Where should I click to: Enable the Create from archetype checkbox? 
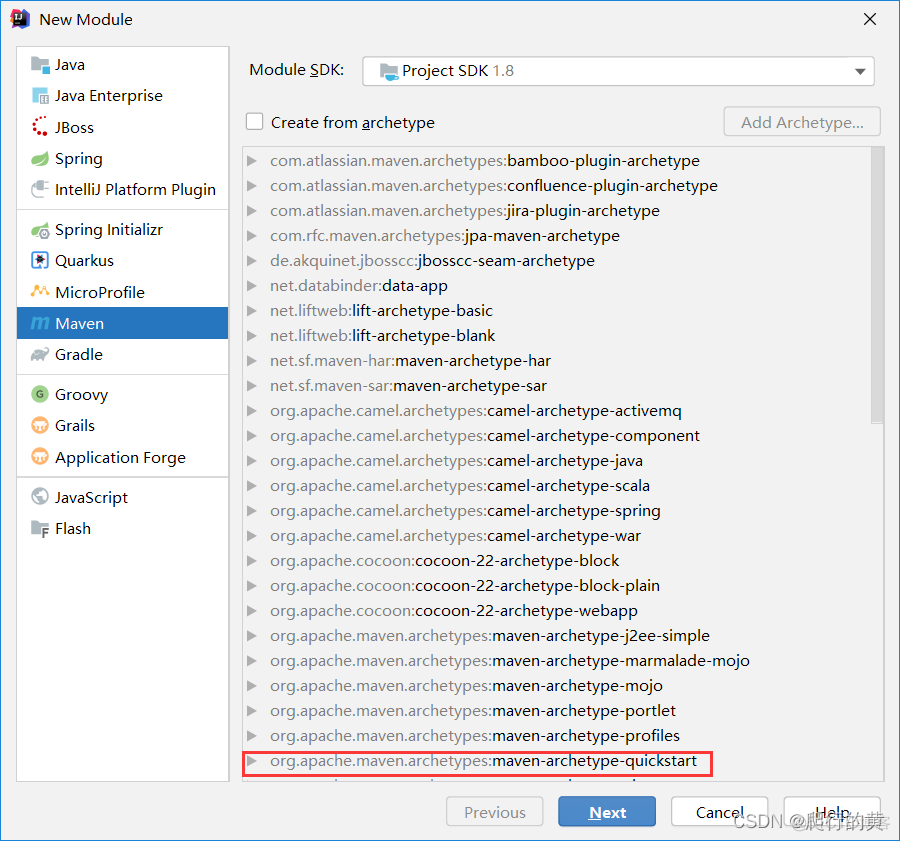tap(255, 122)
